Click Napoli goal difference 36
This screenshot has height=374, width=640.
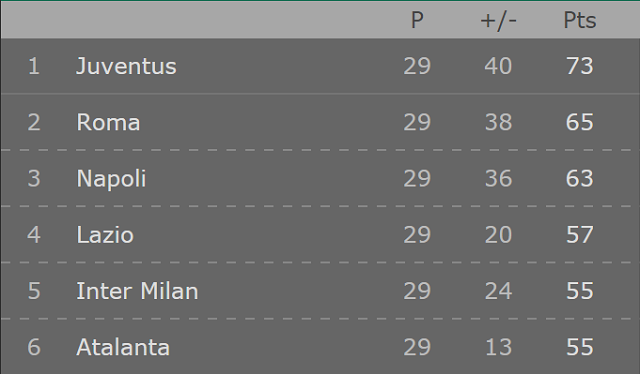[498, 178]
